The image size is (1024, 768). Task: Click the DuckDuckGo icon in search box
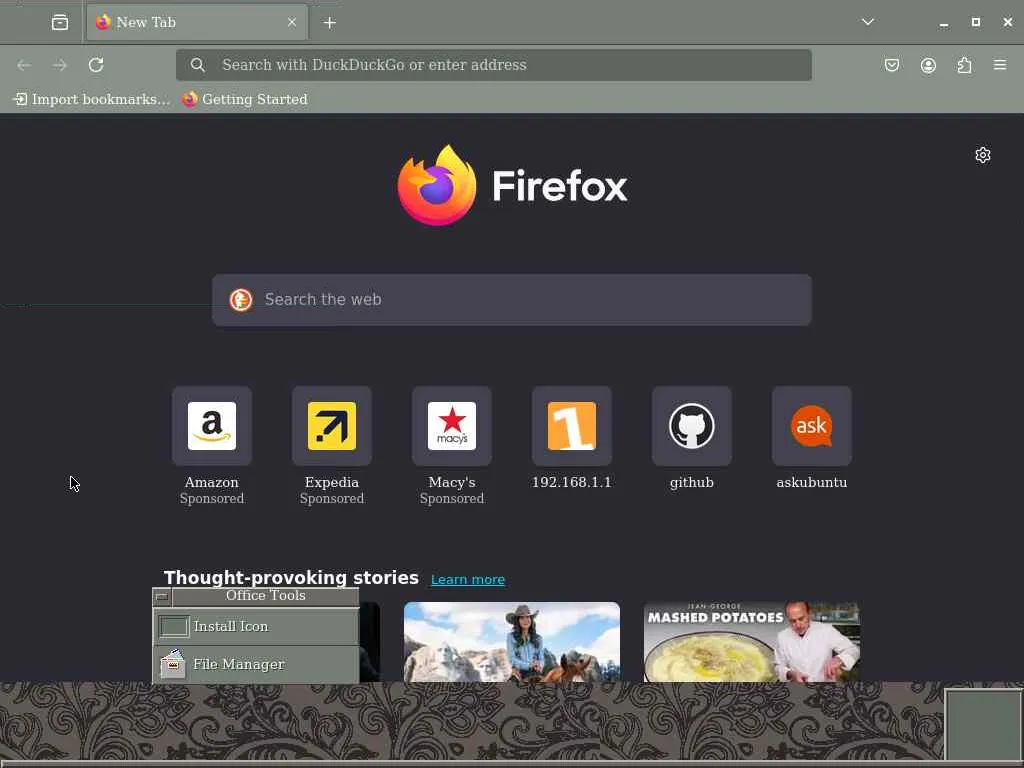[x=241, y=300]
